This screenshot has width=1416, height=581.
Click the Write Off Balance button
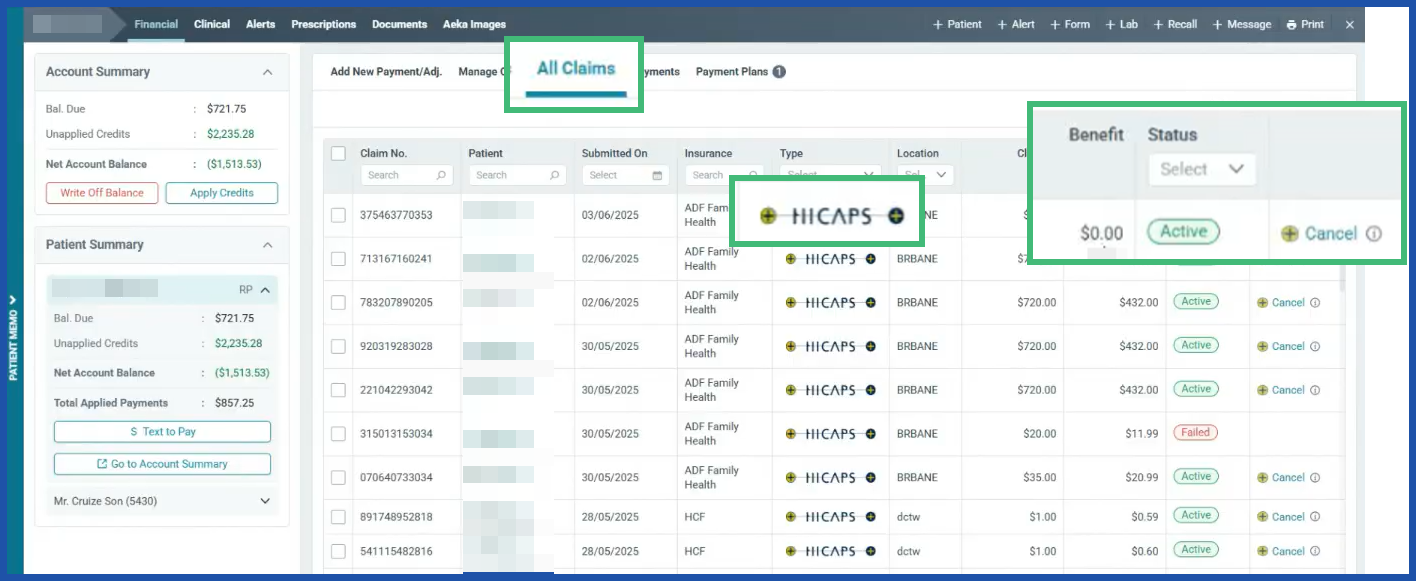(x=101, y=193)
